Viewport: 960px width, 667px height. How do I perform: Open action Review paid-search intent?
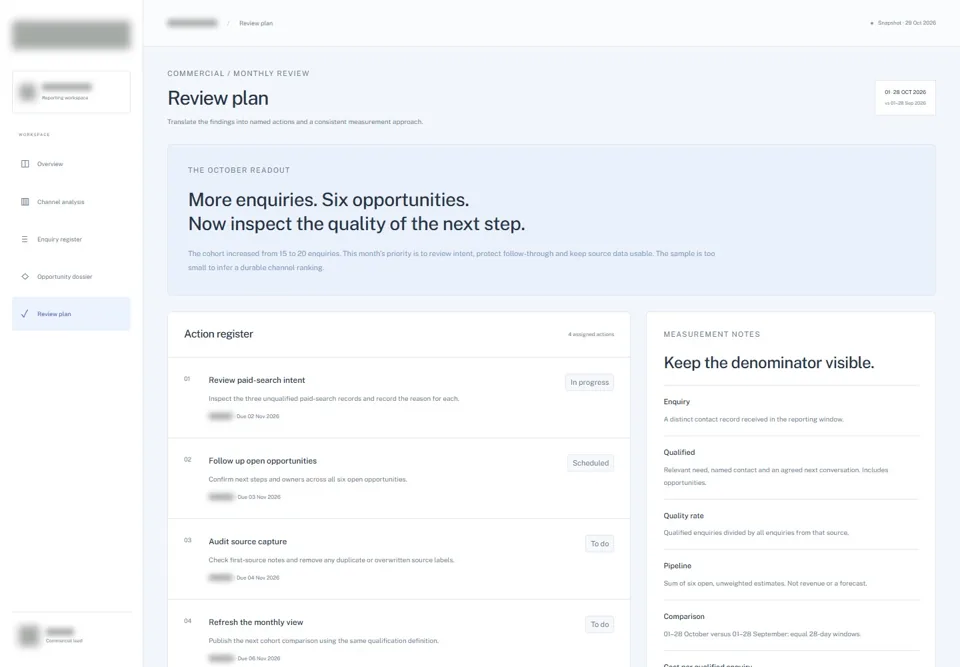[257, 380]
